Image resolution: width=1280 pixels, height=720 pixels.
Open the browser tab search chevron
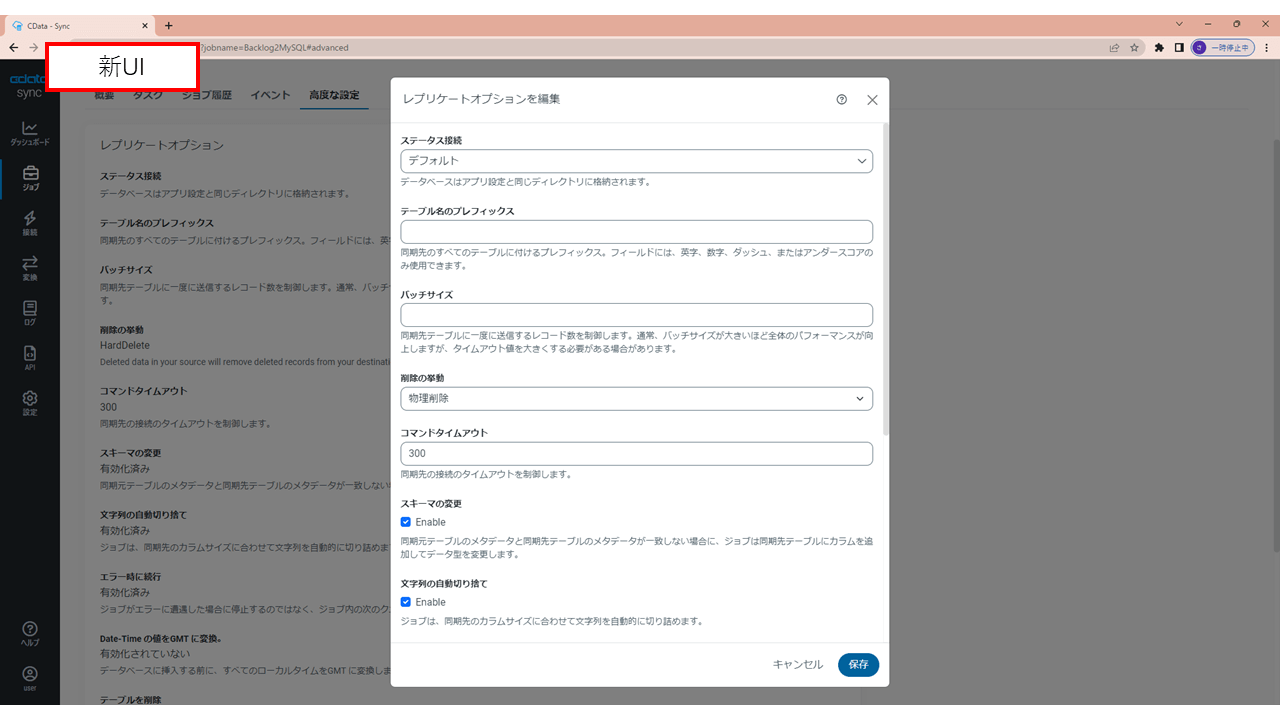[1177, 22]
